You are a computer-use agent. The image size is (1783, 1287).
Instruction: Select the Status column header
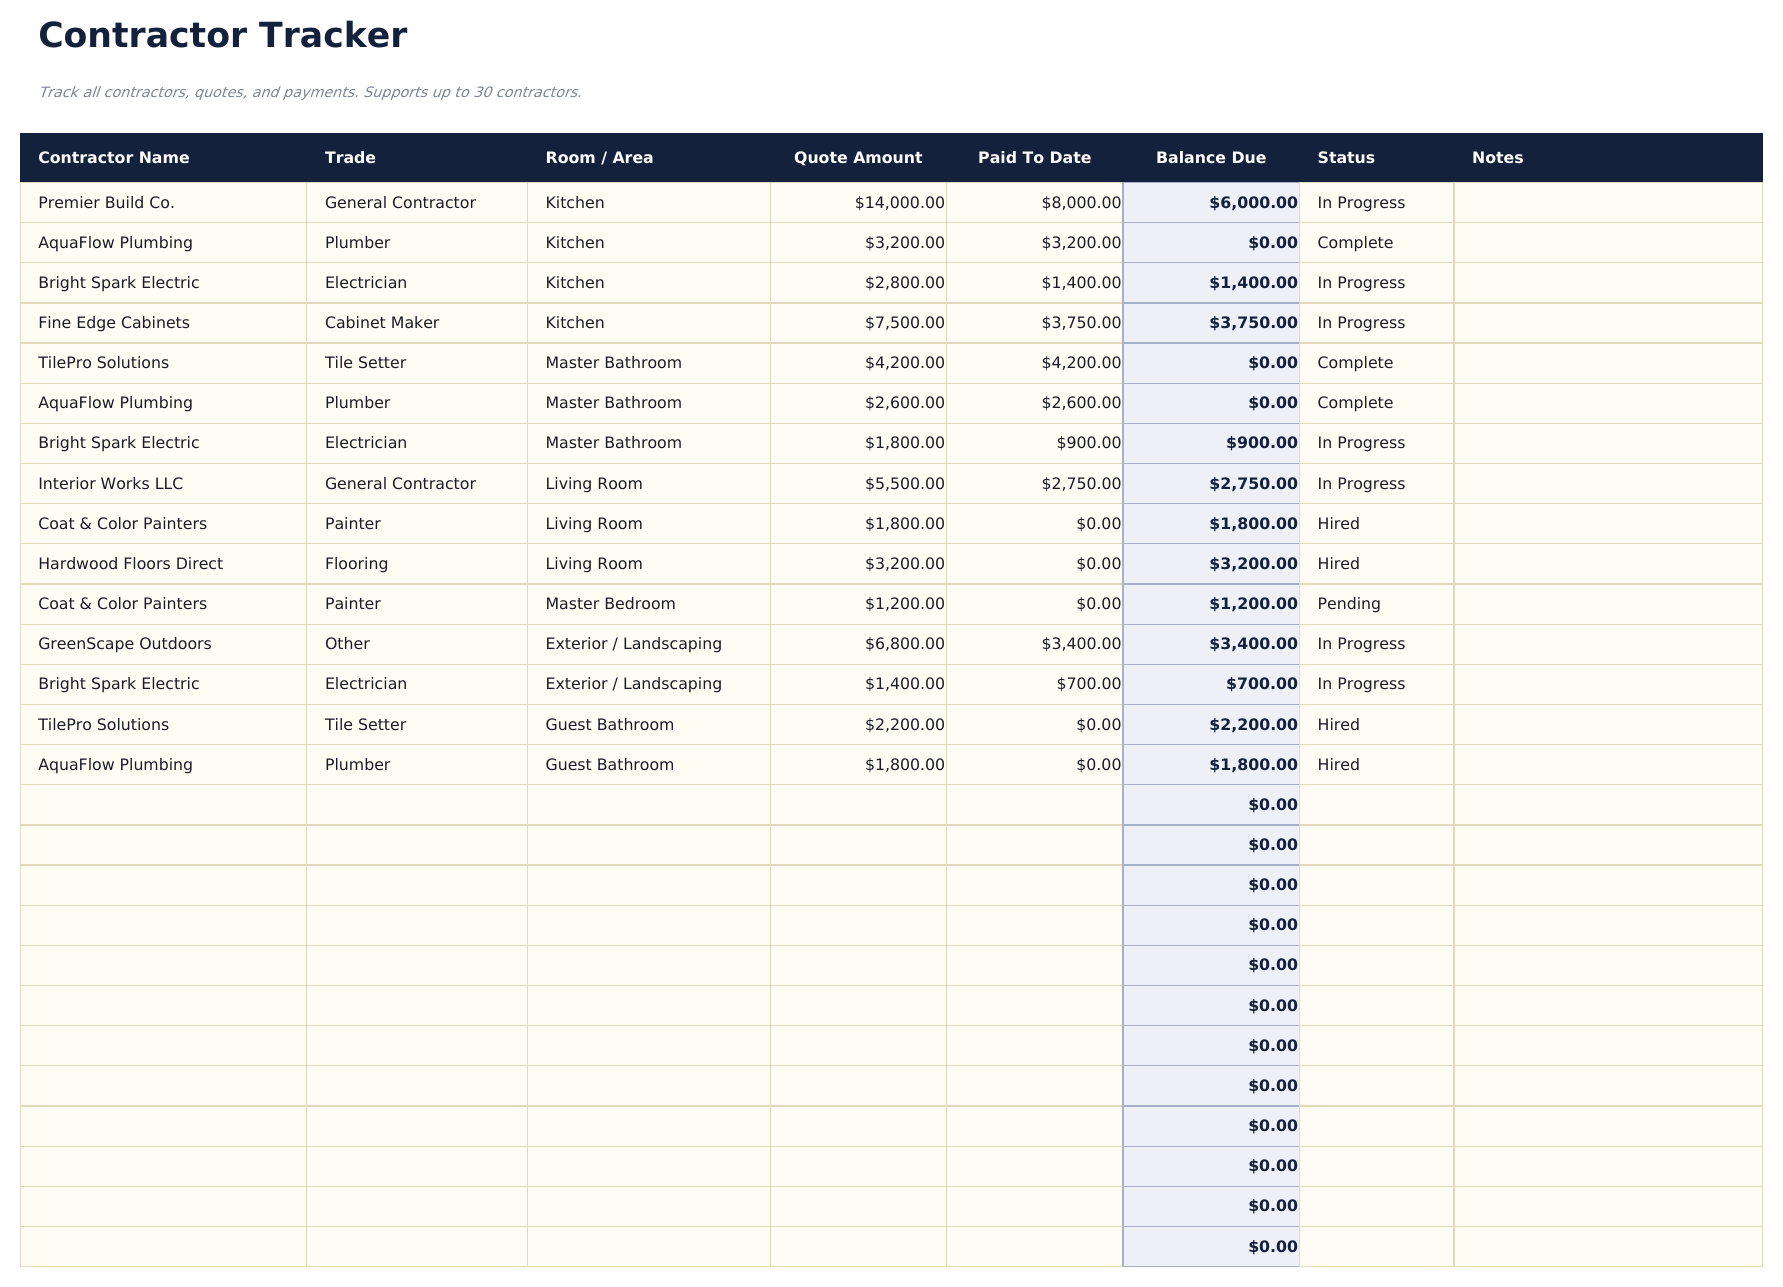pos(1346,157)
